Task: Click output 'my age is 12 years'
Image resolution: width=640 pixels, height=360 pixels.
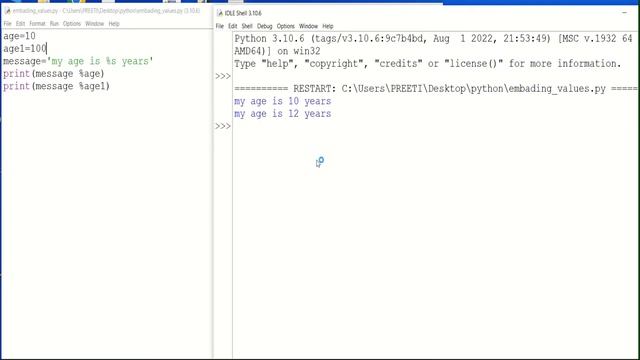Action: [x=282, y=114]
